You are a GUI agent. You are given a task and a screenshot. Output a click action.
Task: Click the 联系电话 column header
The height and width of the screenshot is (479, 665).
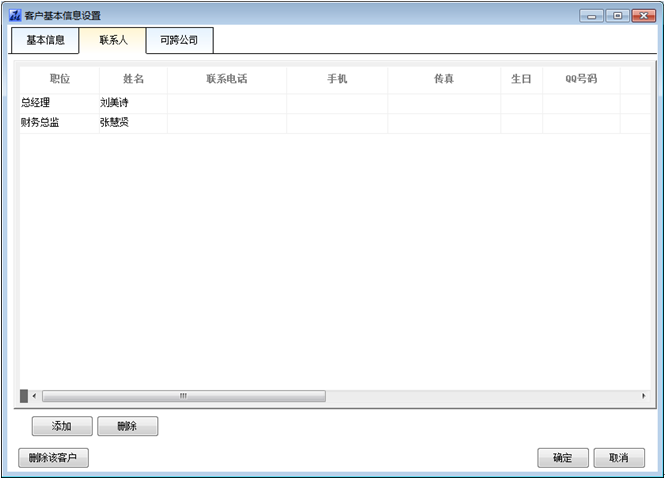pos(226,79)
